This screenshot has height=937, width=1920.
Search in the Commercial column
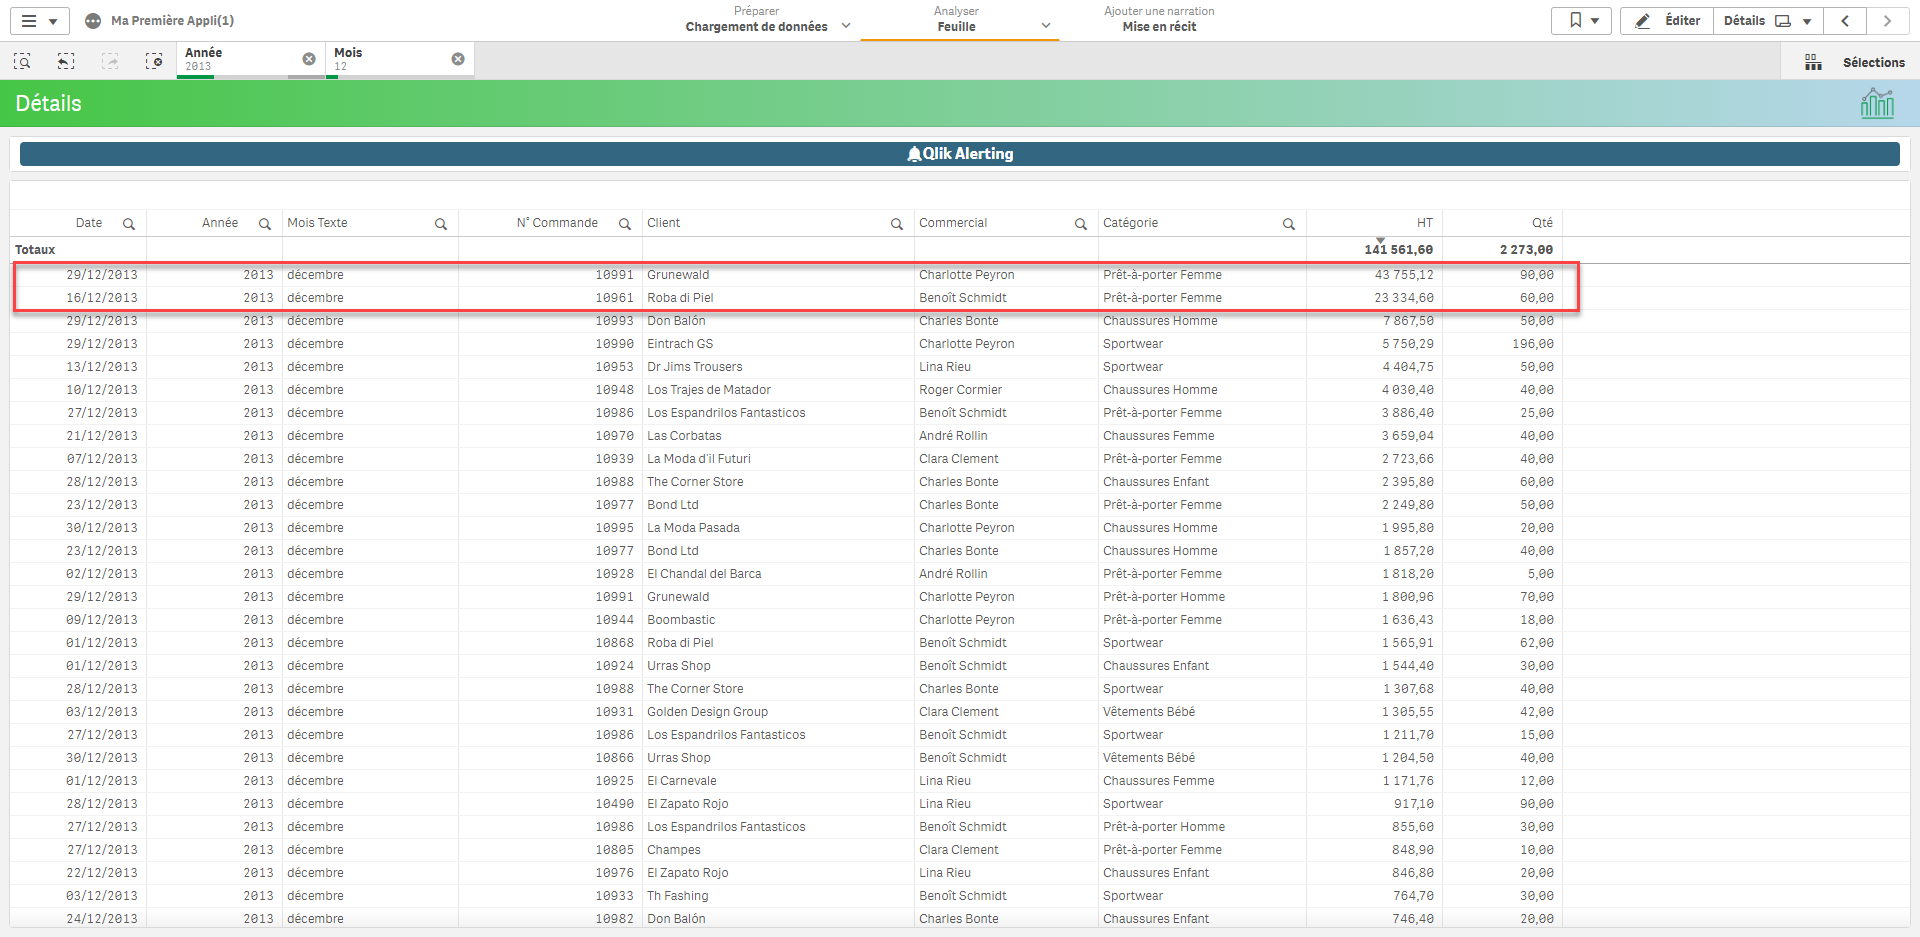(1081, 224)
